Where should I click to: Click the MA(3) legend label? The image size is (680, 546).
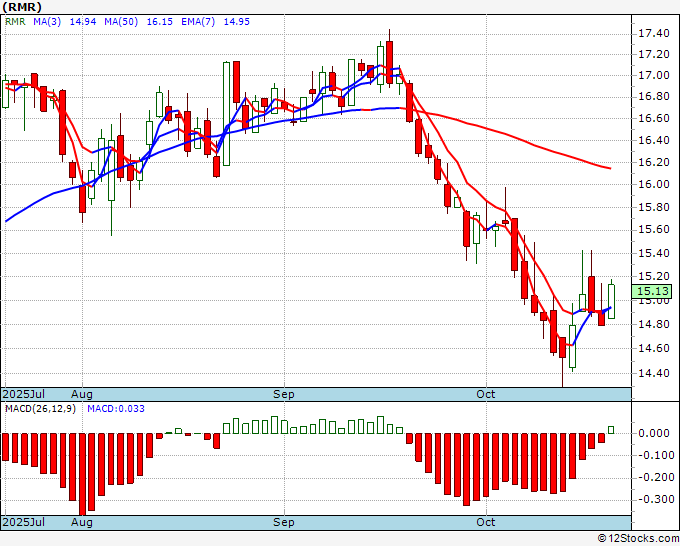click(x=47, y=22)
